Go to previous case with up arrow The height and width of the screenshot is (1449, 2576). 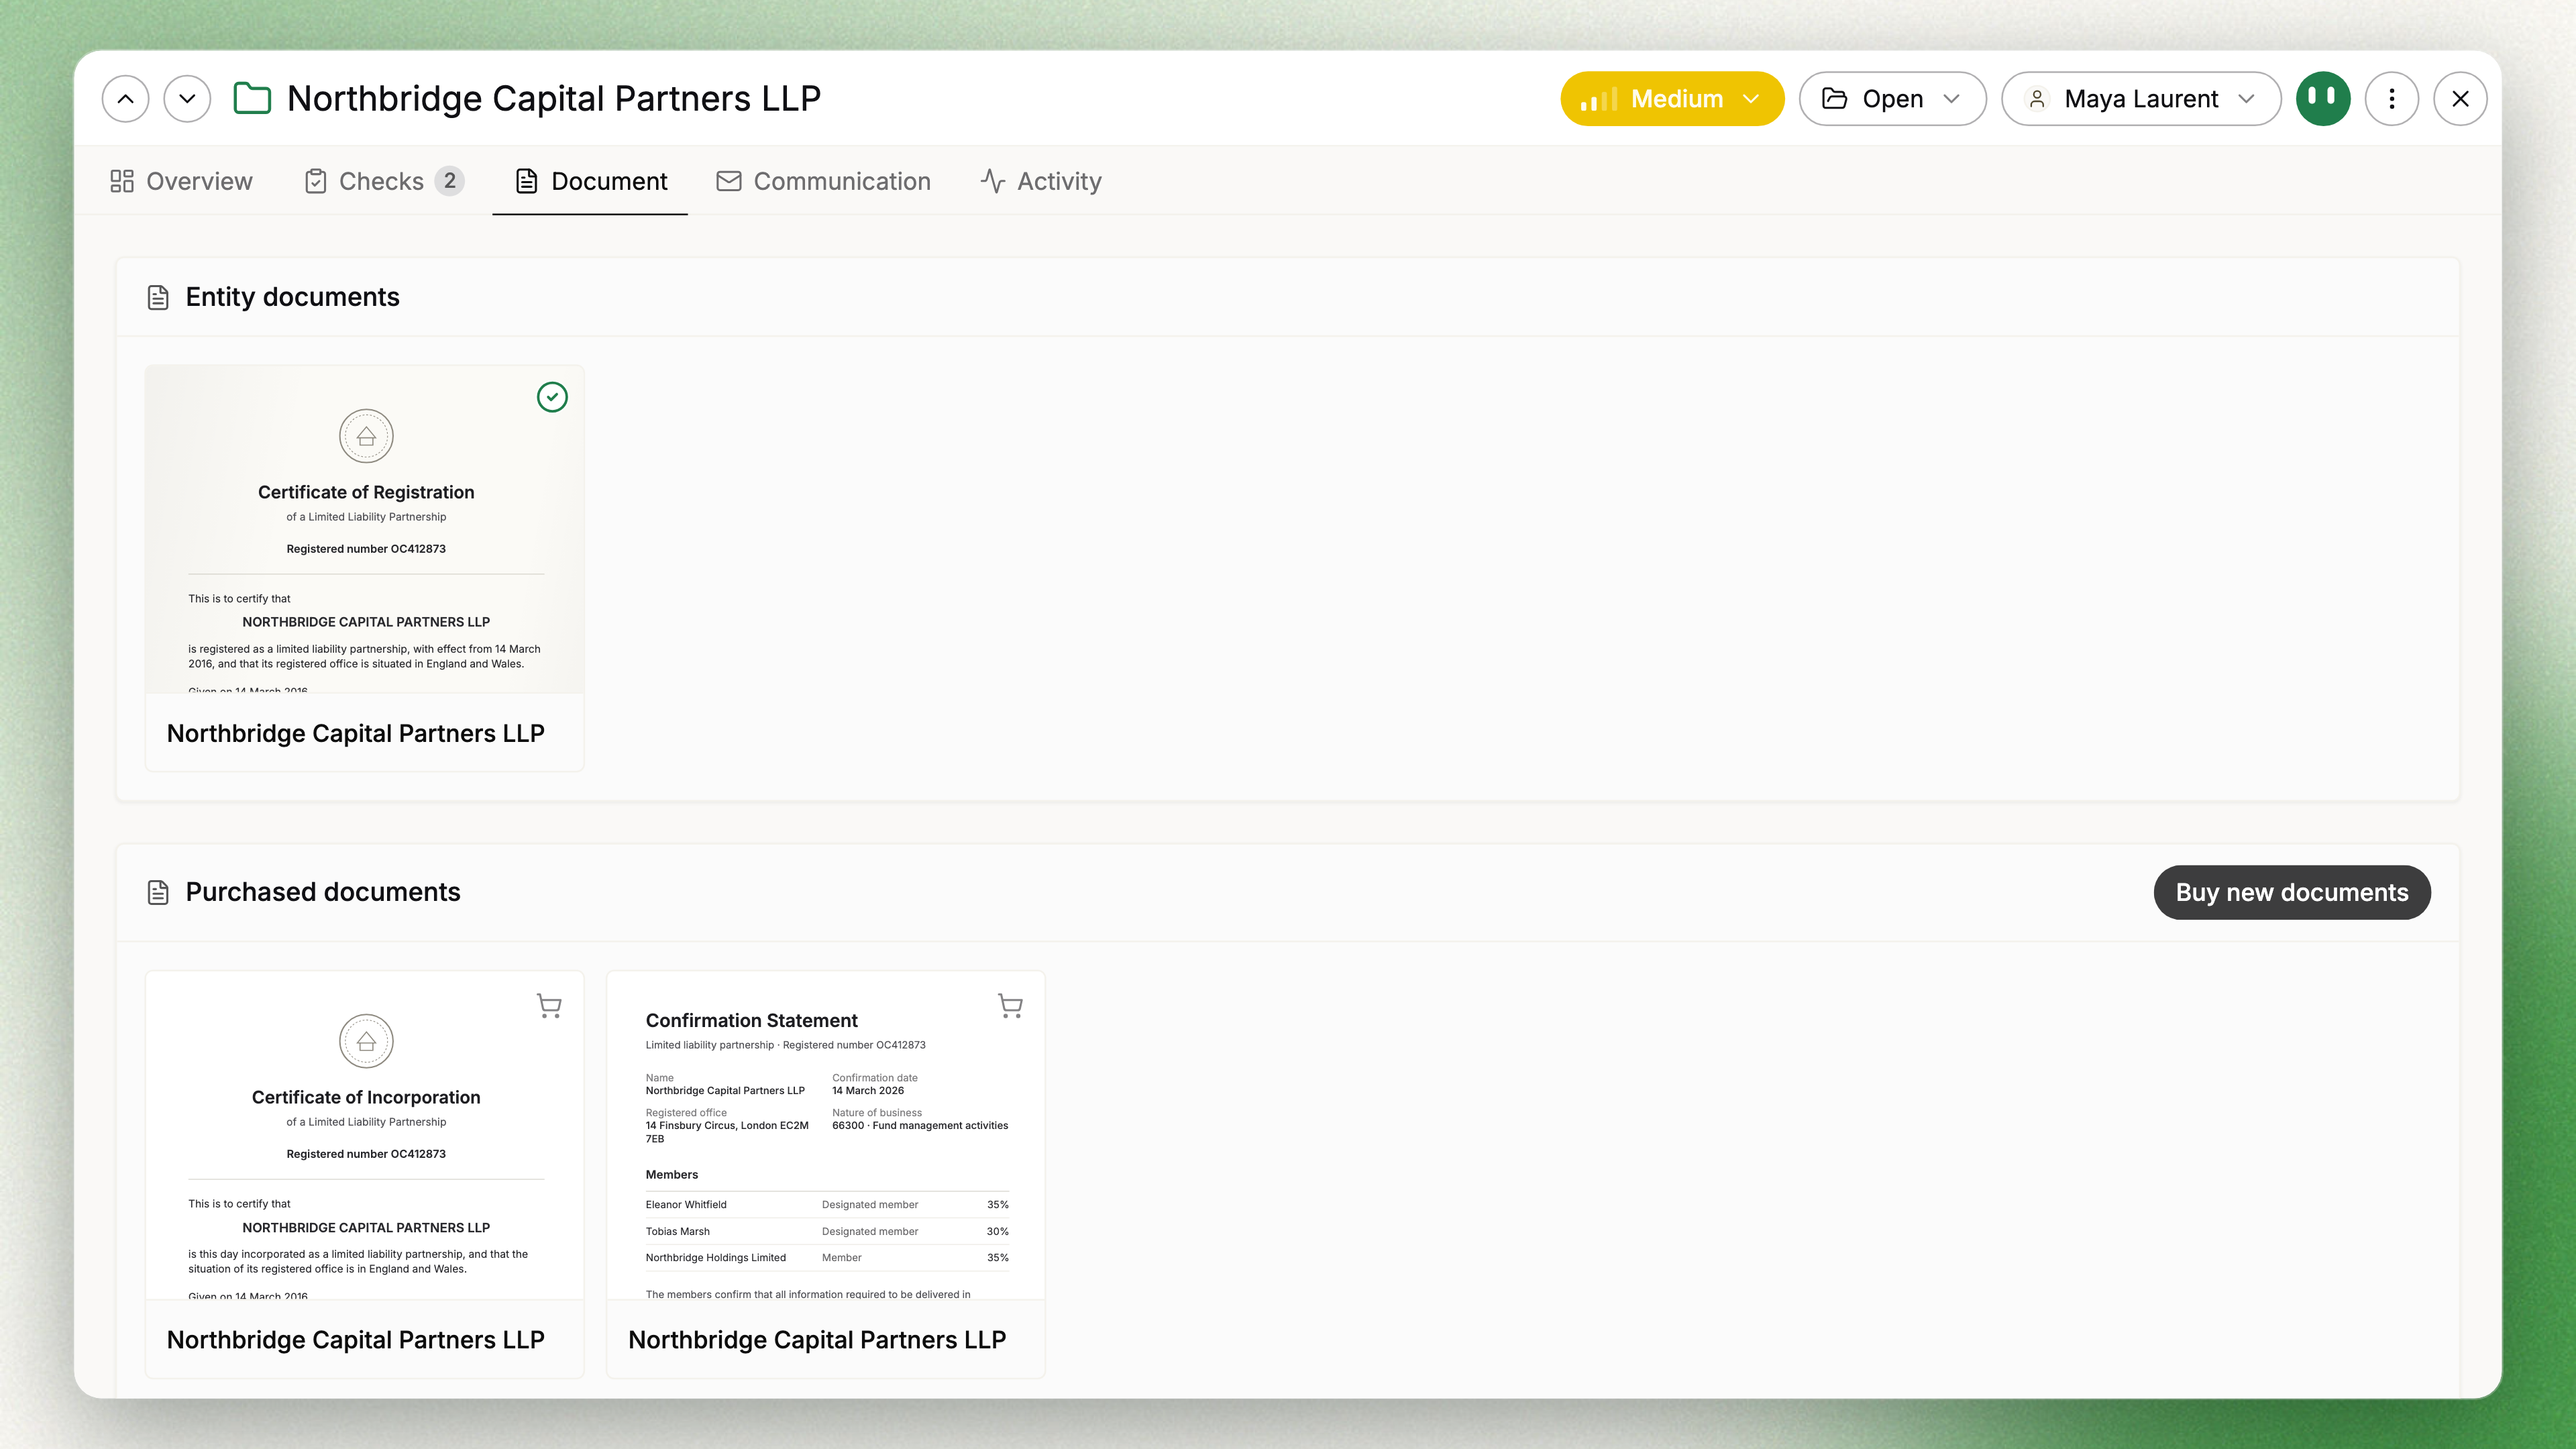coord(125,98)
